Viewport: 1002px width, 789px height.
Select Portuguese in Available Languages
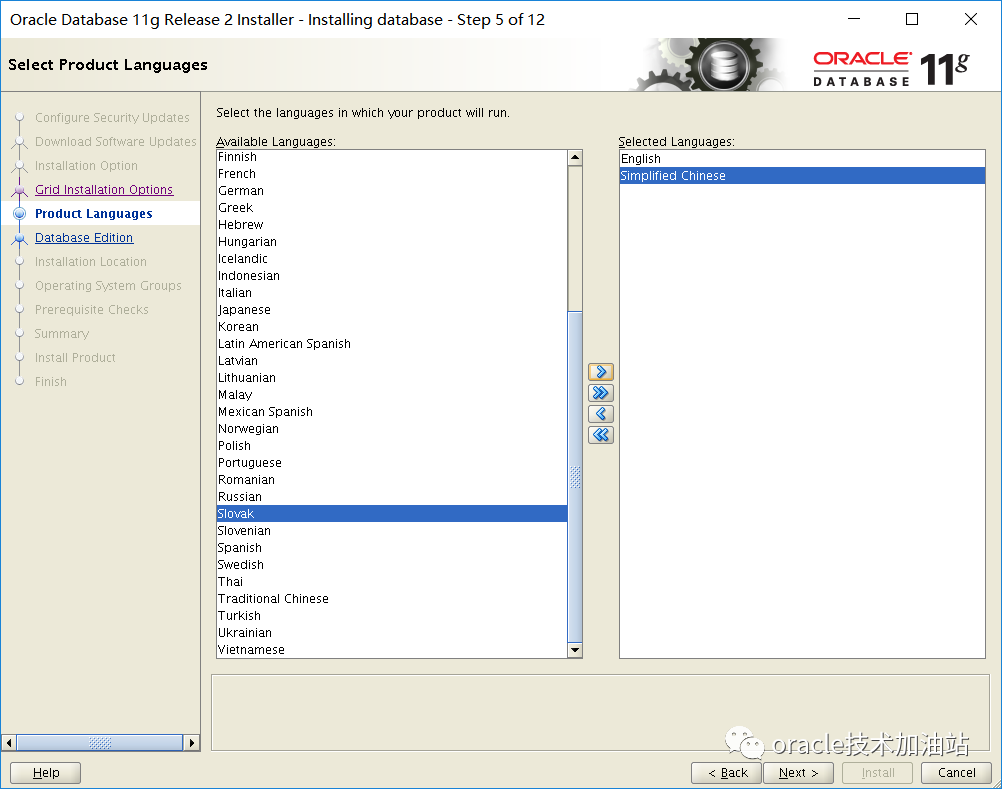coord(392,463)
